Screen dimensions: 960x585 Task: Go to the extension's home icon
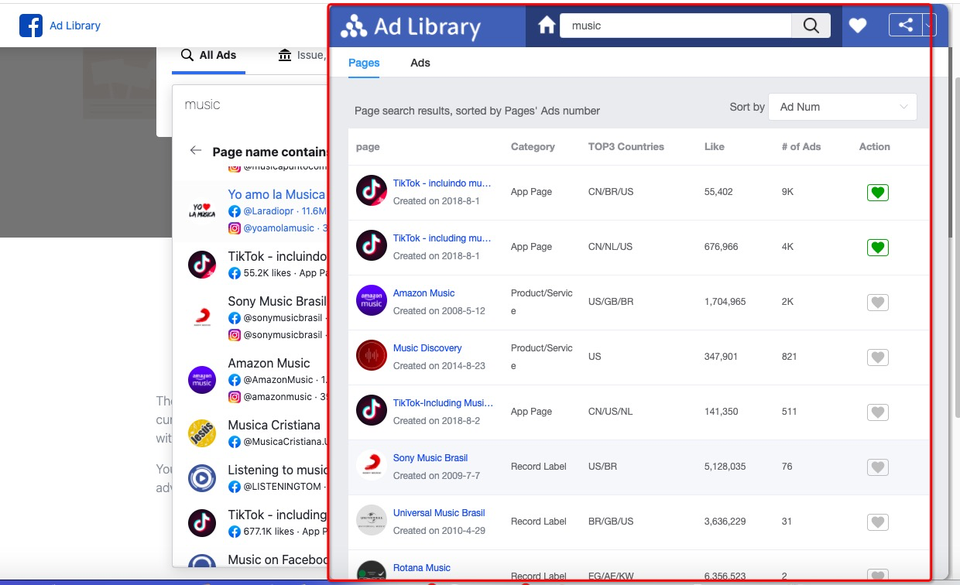click(546, 26)
